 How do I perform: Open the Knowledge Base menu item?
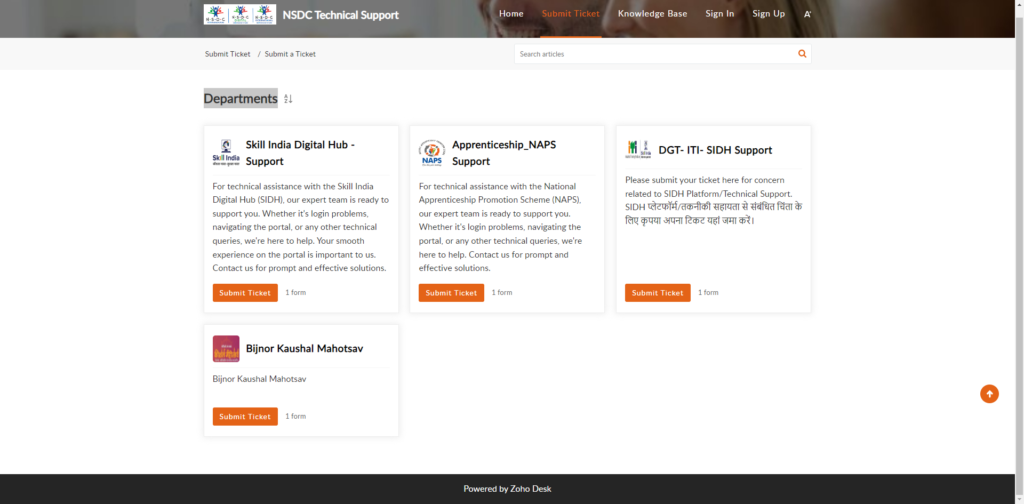point(652,14)
